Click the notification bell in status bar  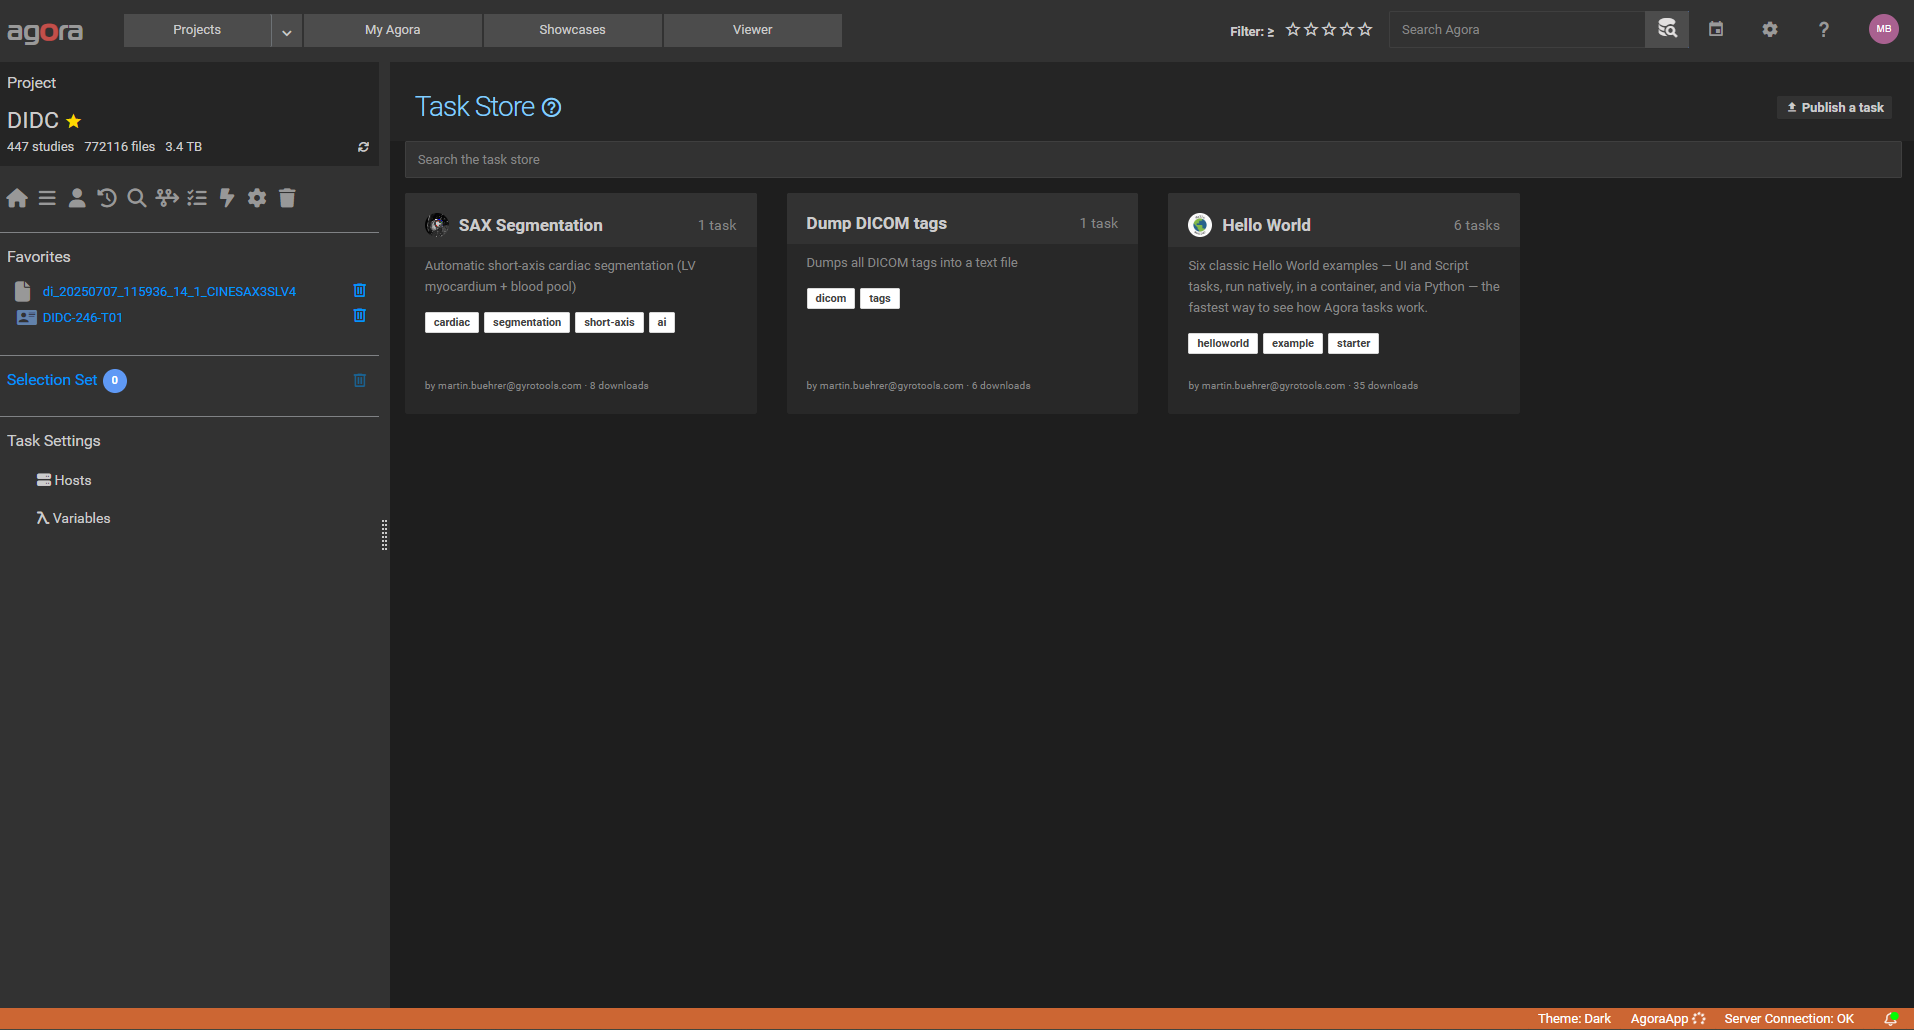point(1891,1018)
